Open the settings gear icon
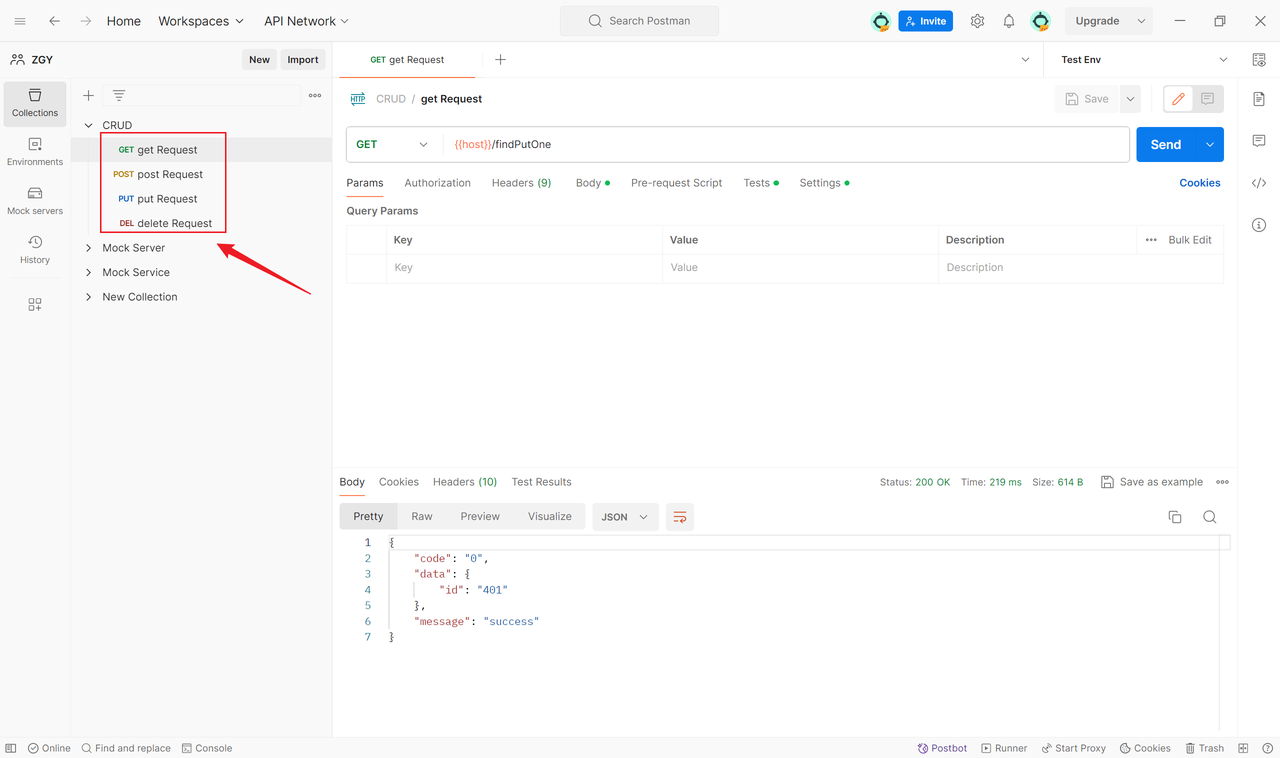The image size is (1280, 758). click(977, 21)
